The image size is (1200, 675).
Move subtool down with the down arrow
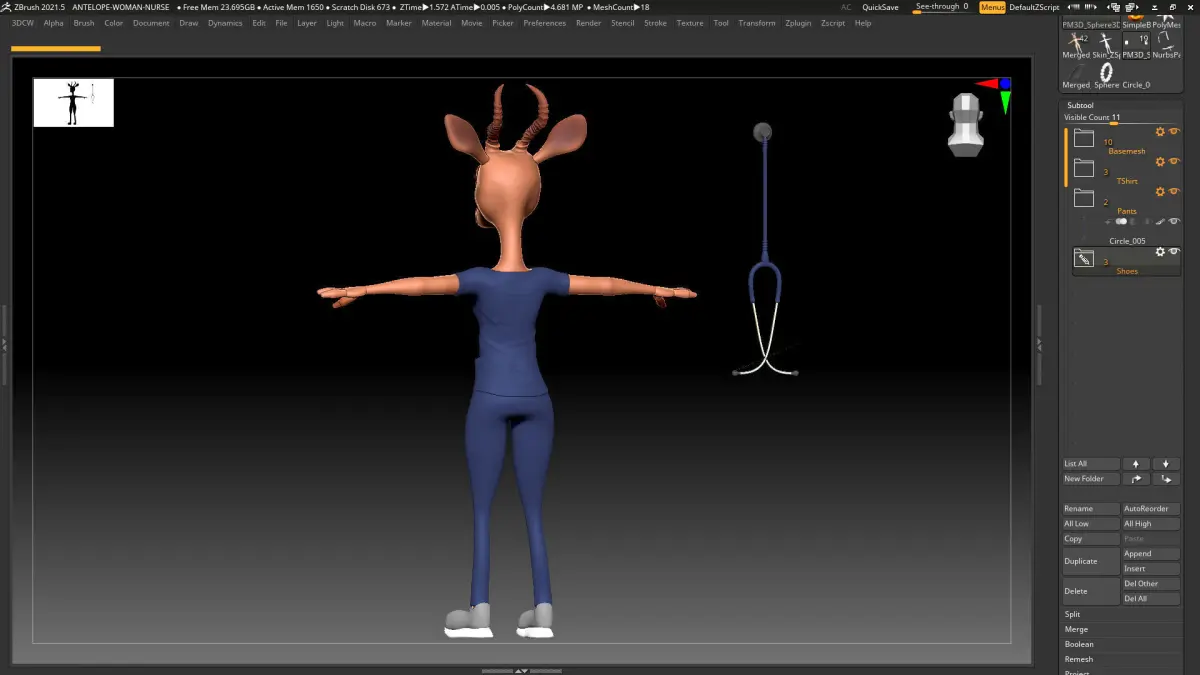(1166, 464)
